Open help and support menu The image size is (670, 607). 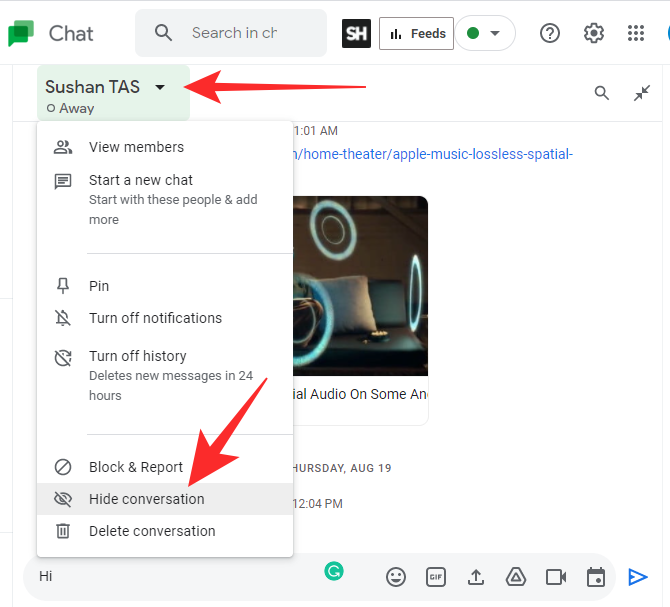[x=550, y=33]
